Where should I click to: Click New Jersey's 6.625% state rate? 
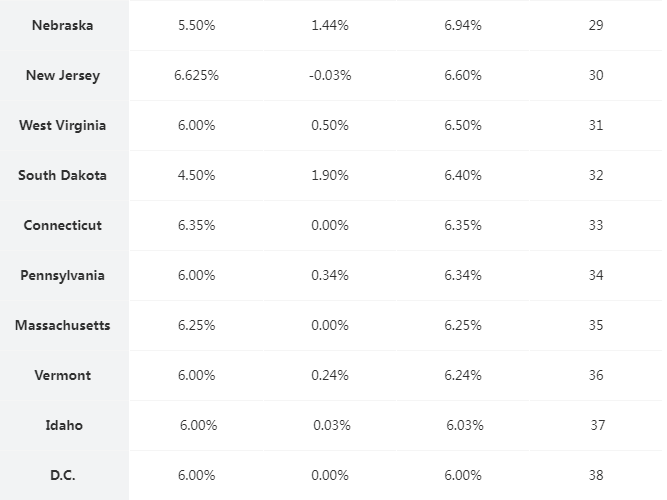pos(197,75)
